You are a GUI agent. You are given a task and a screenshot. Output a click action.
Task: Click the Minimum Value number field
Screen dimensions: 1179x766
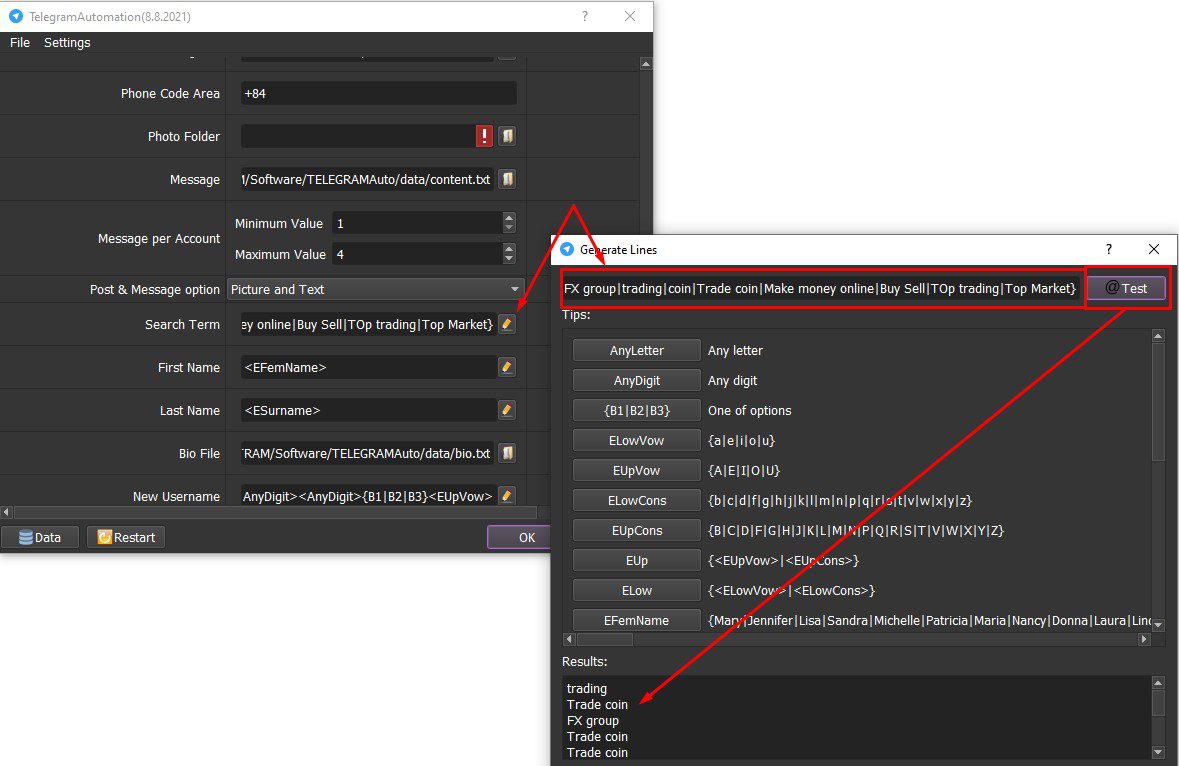[x=417, y=223]
